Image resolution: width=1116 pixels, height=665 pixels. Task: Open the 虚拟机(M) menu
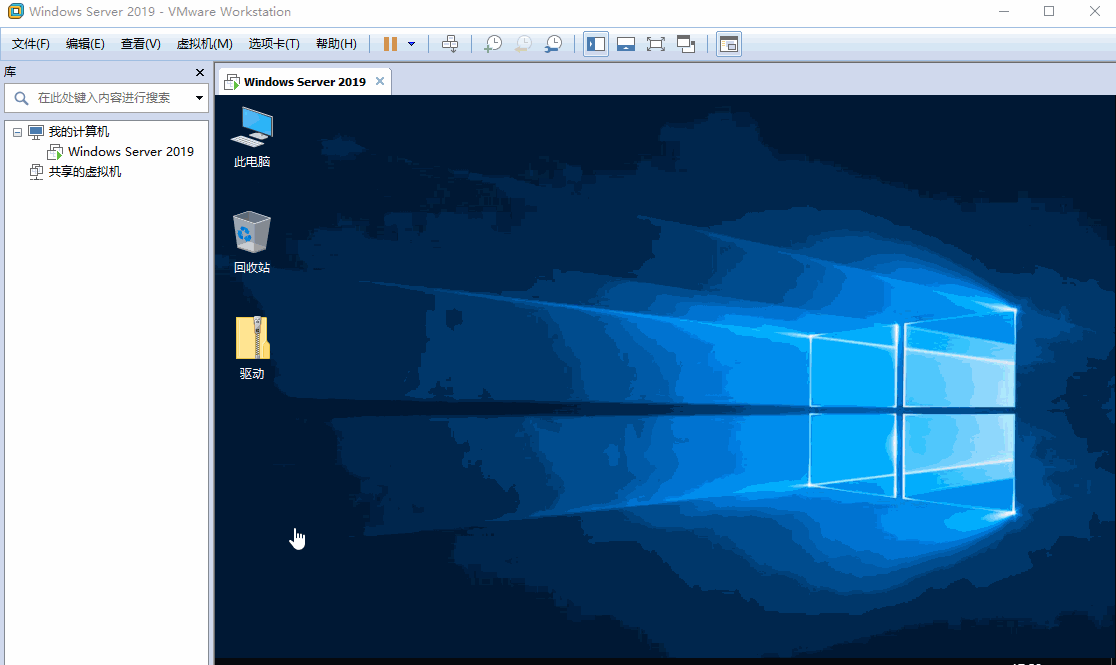point(205,44)
